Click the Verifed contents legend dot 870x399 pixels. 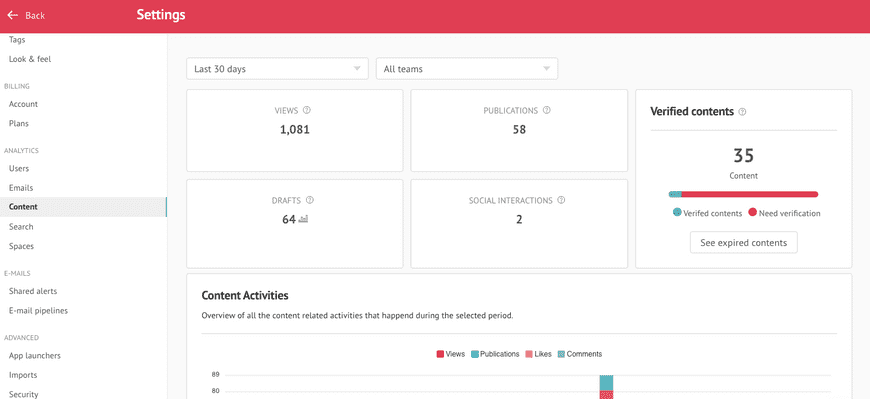(x=677, y=213)
